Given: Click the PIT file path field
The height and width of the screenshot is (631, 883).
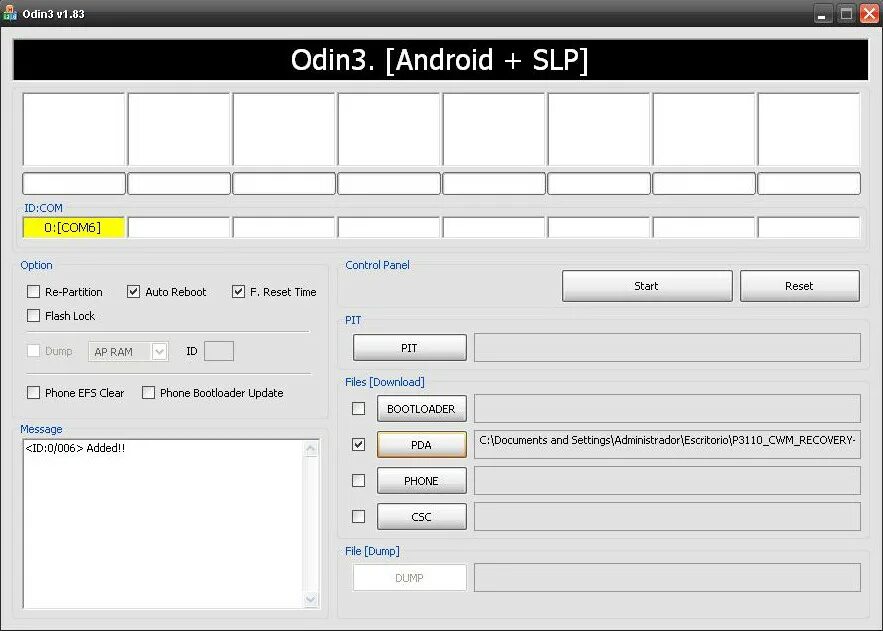Looking at the screenshot, I should pyautogui.click(x=667, y=347).
